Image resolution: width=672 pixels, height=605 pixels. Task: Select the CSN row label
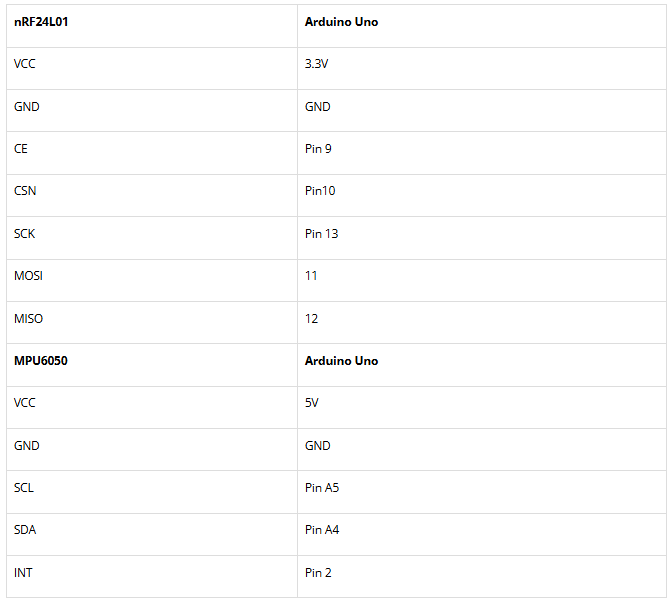tap(25, 191)
